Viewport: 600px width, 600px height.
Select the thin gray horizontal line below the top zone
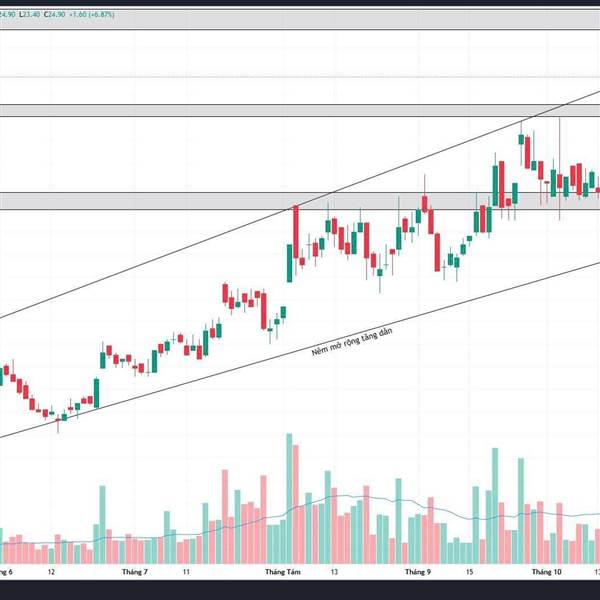[300, 77]
